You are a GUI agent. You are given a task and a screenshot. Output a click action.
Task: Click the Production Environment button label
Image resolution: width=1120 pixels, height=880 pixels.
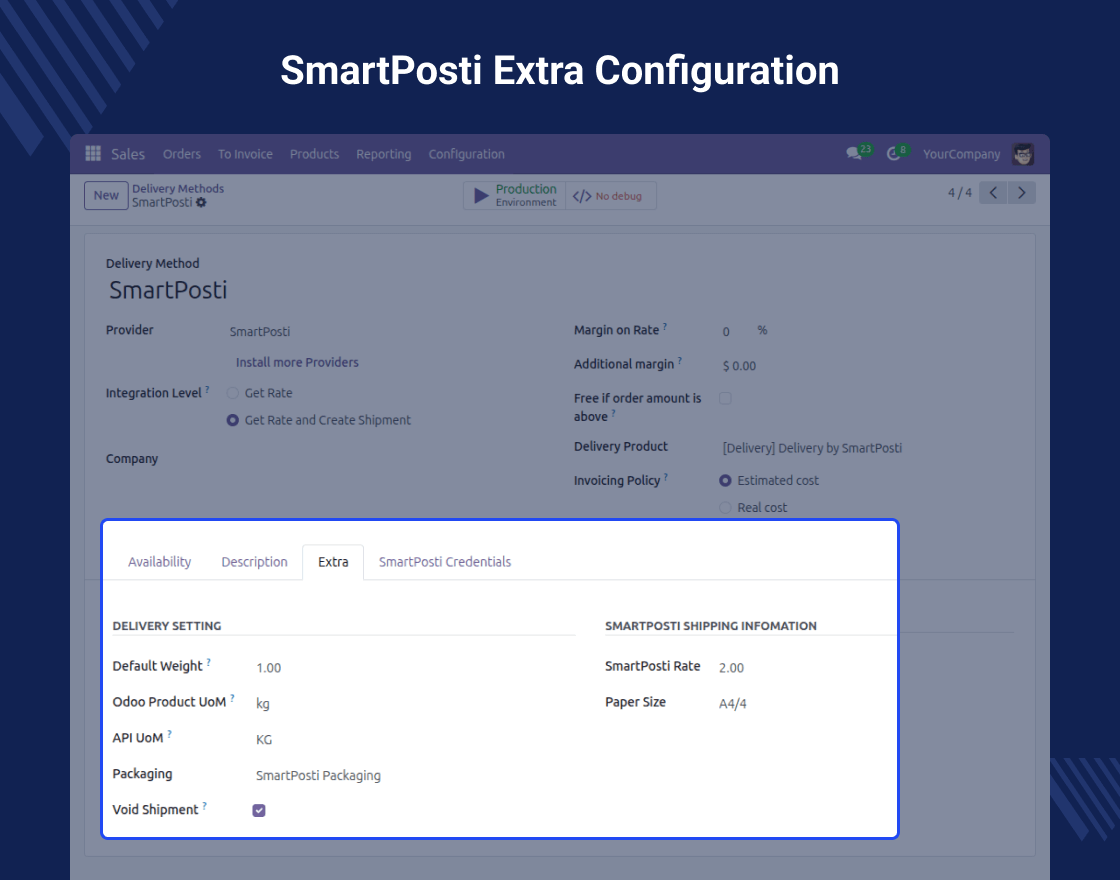coord(526,195)
